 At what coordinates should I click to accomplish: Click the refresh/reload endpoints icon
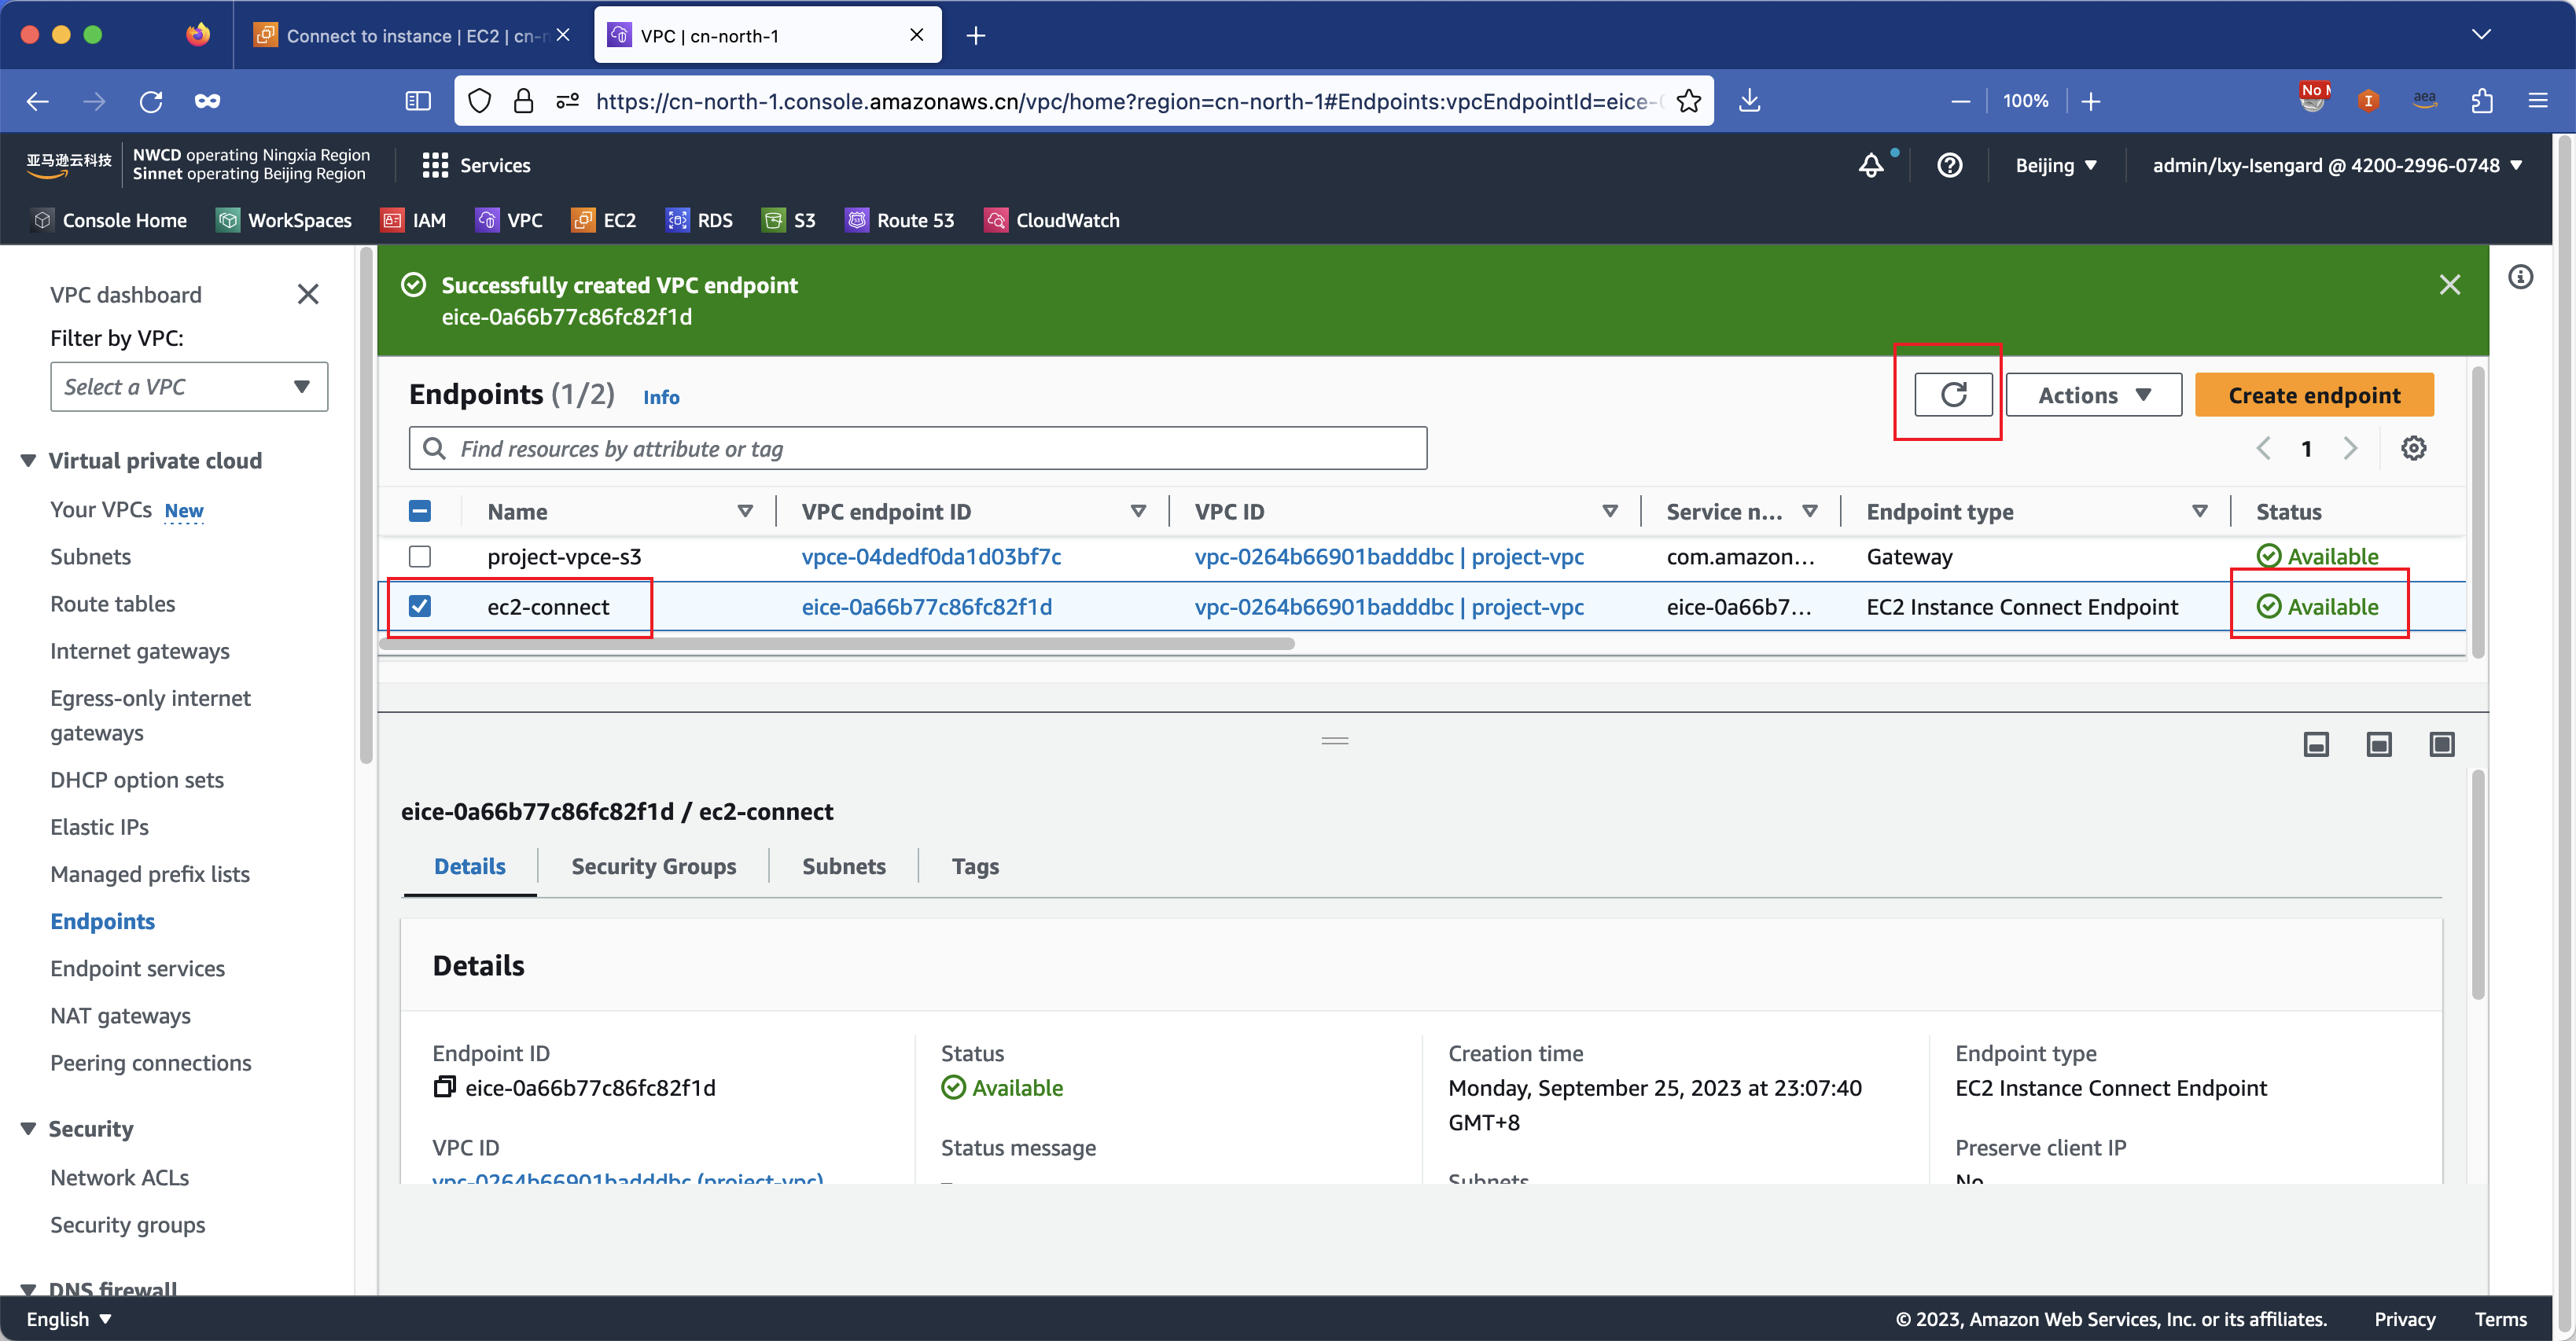(1952, 395)
